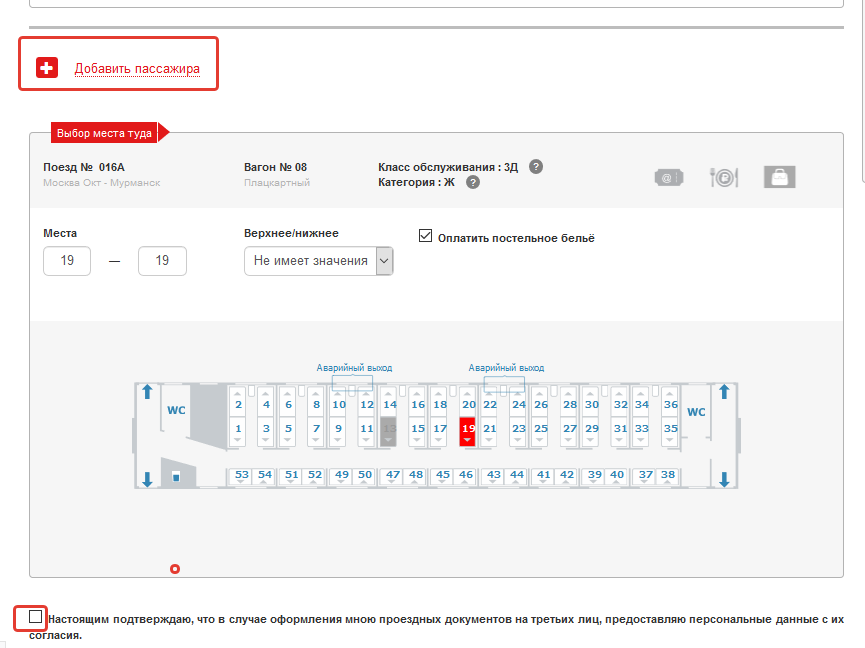Select seat 28 on the wagon map
The image size is (865, 648).
coord(569,403)
